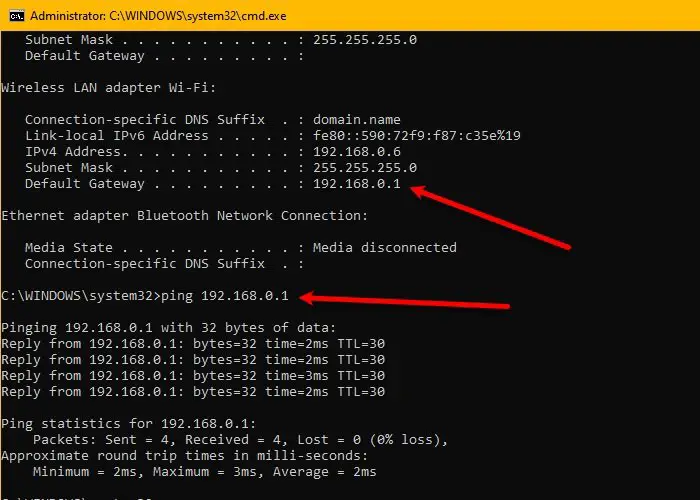
Task: Click the IPv6 address fe80::590:72f9:f87:c35e%19
Action: point(417,136)
